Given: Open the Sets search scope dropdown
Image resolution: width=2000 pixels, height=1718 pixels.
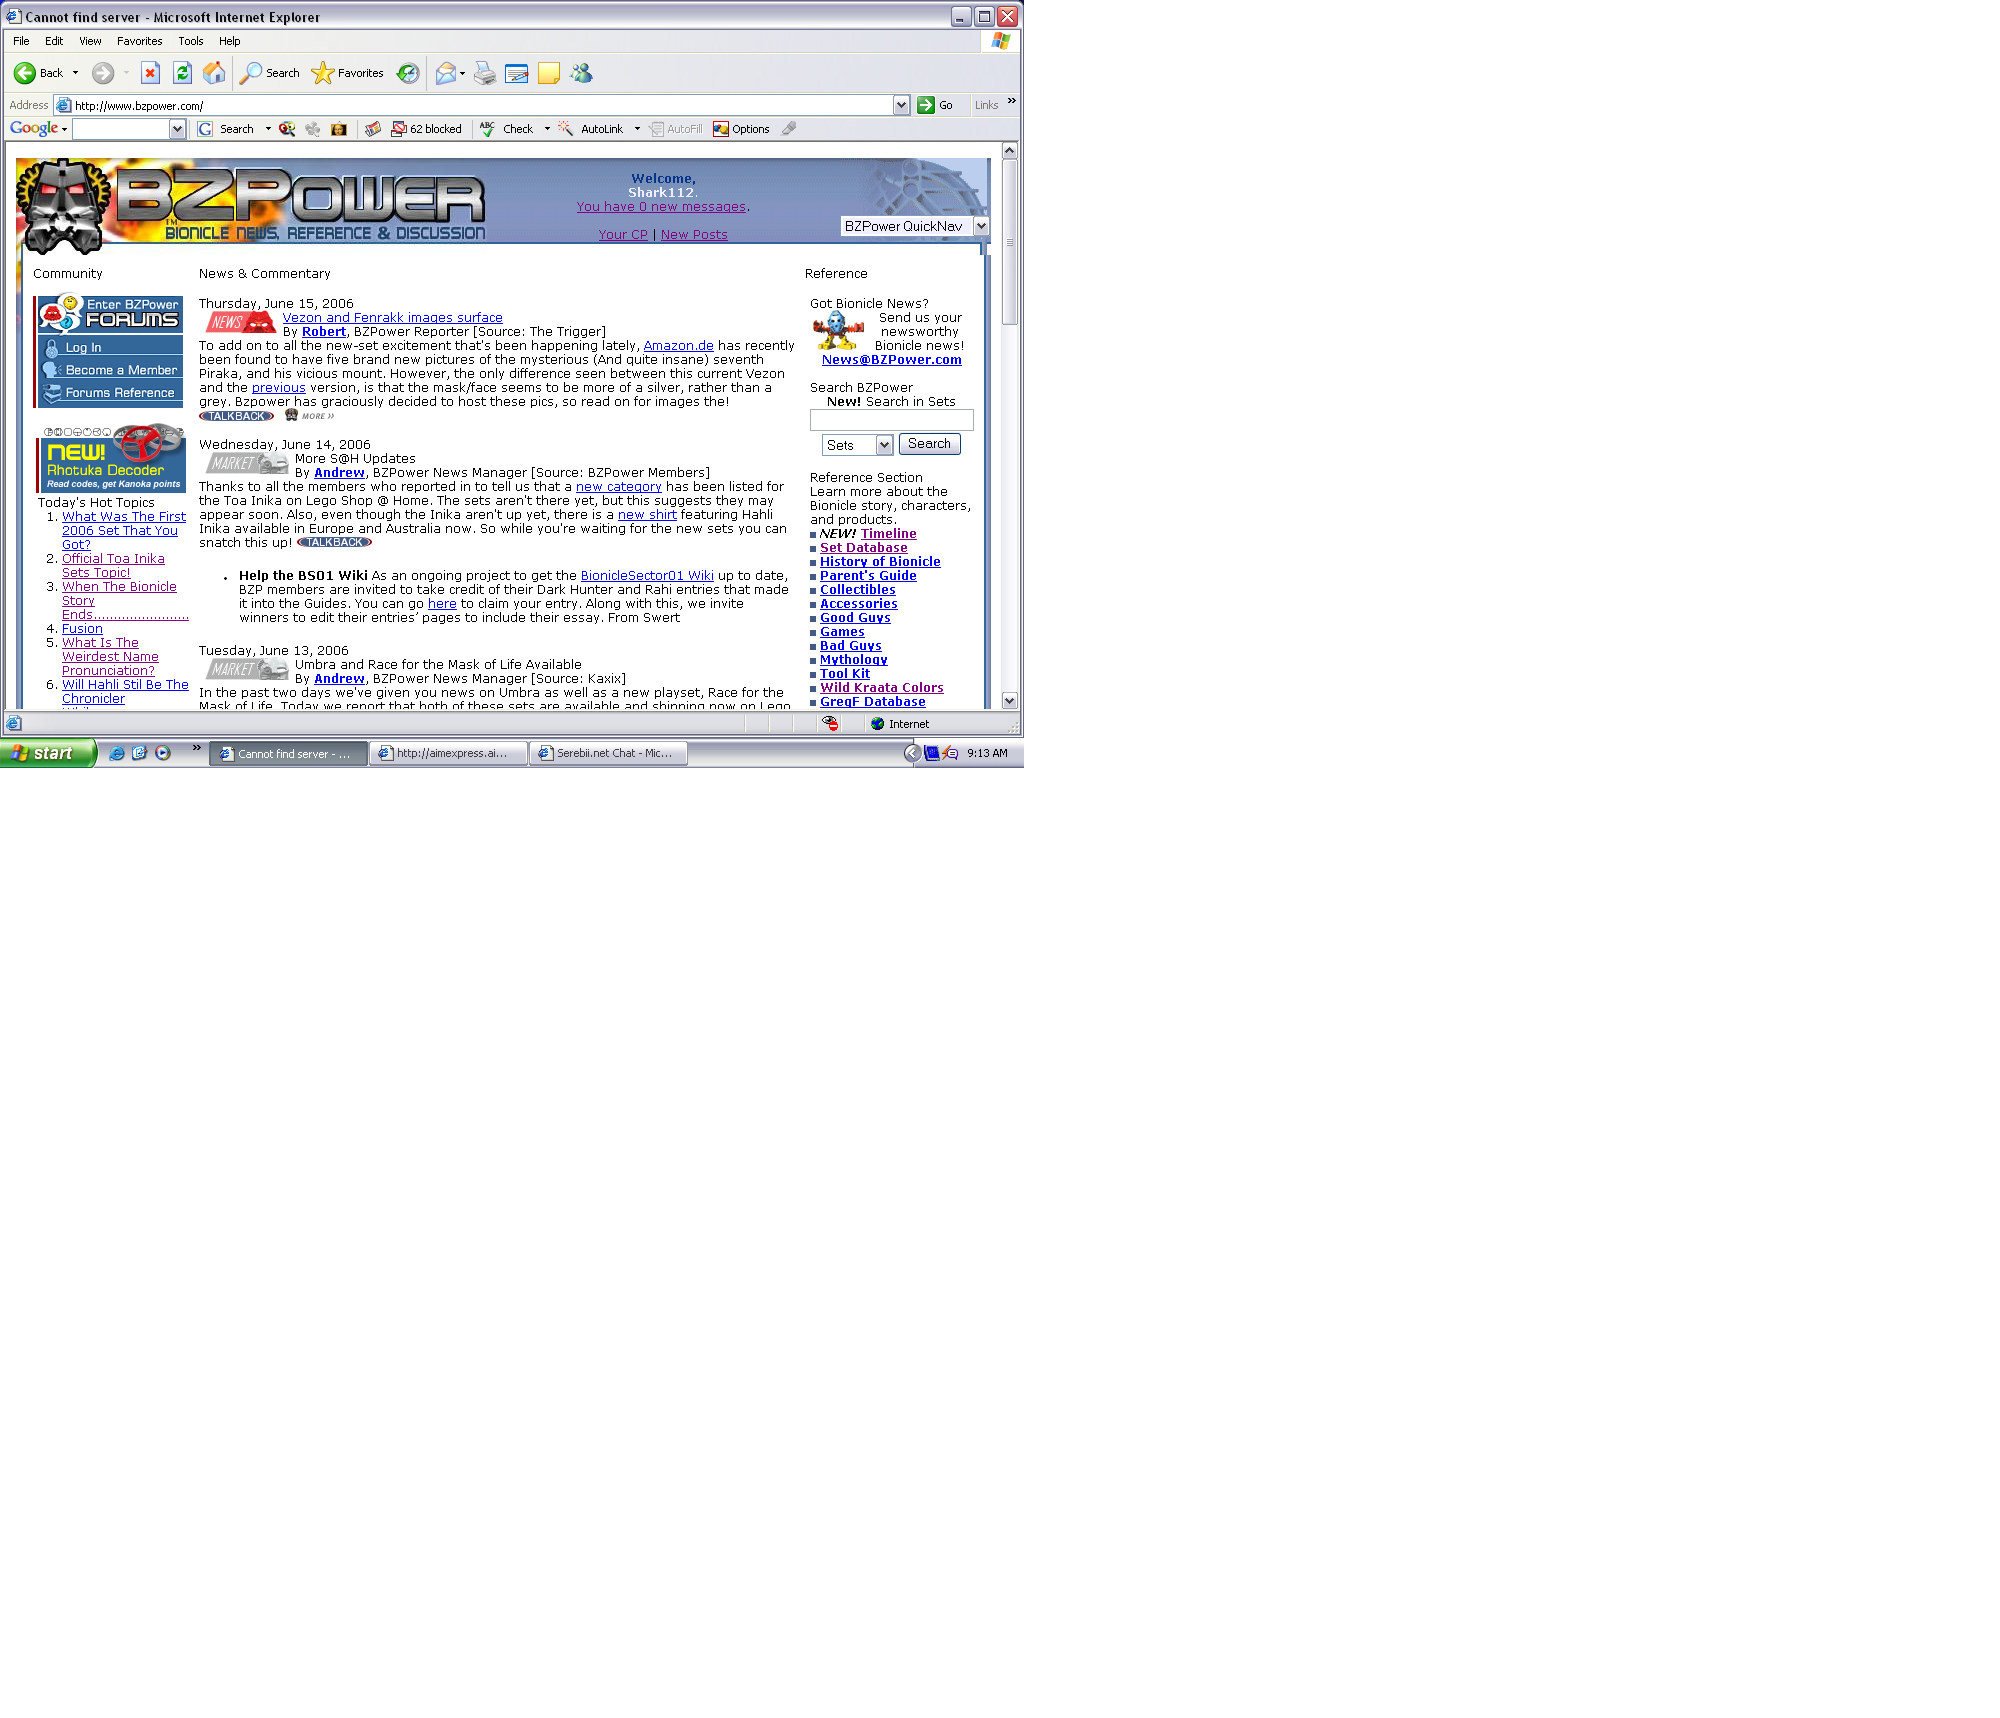Looking at the screenshot, I should pyautogui.click(x=884, y=444).
